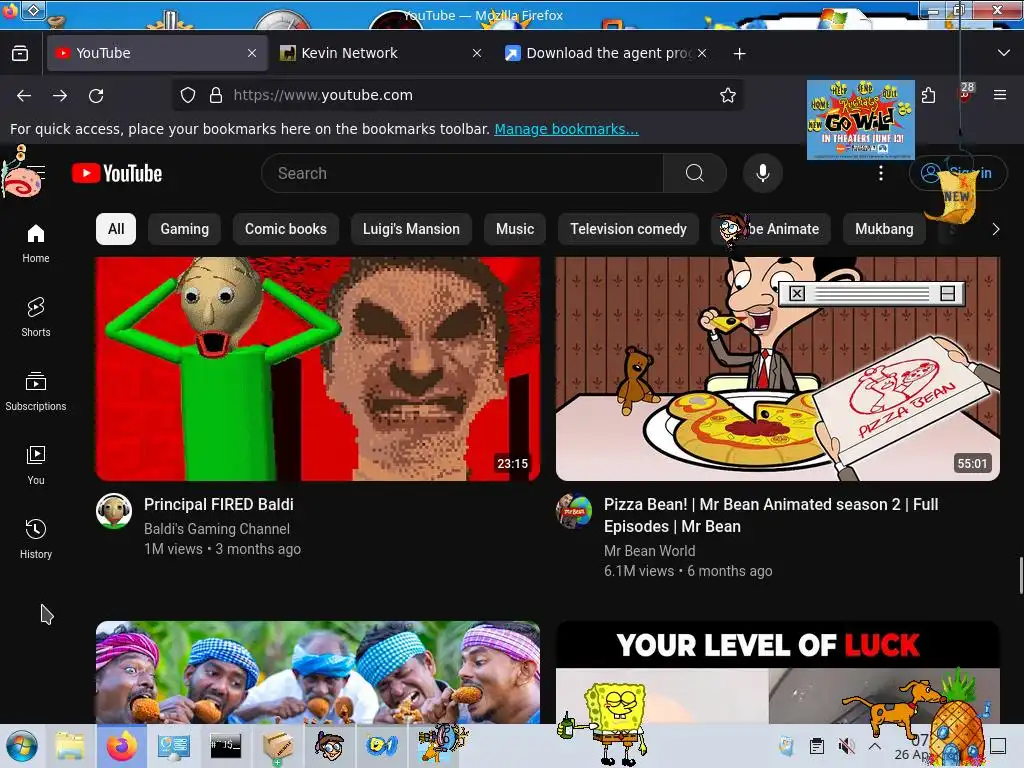The image size is (1024, 768).
Task: Open YouTube settings three-dot menu
Action: pos(881,173)
